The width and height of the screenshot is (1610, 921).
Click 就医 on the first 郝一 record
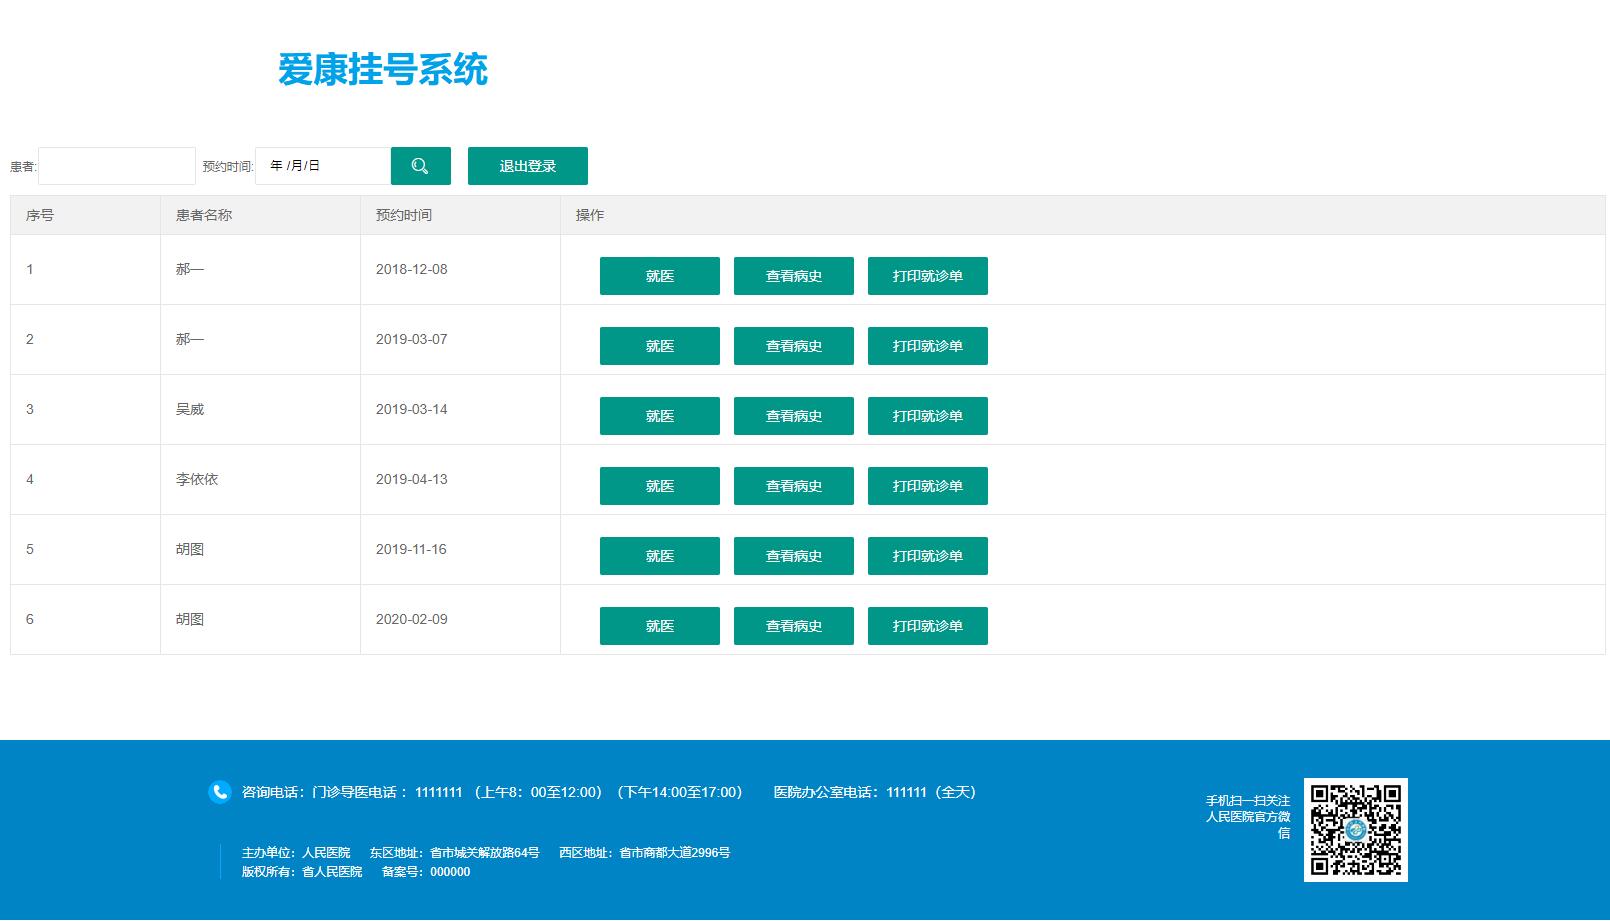tap(659, 275)
